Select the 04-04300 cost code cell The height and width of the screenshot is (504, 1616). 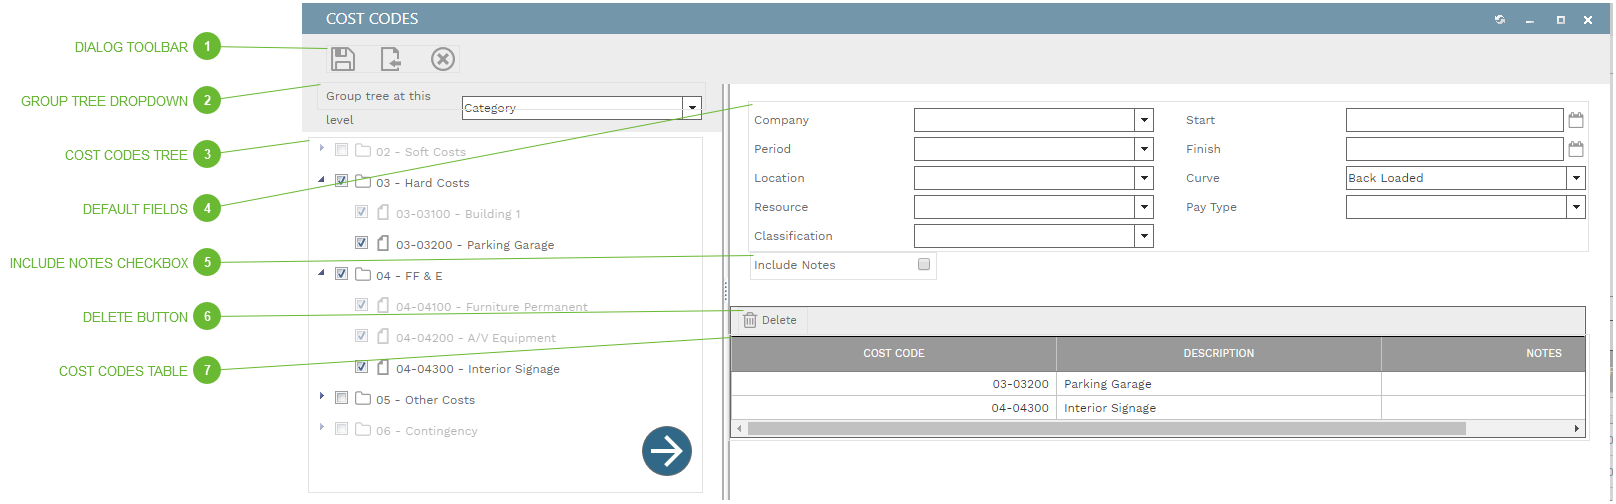pyautogui.click(x=894, y=408)
